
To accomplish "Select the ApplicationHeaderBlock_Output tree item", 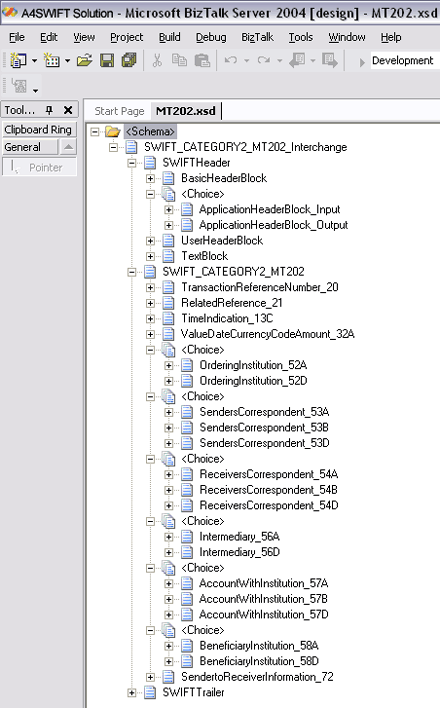I will [273, 225].
